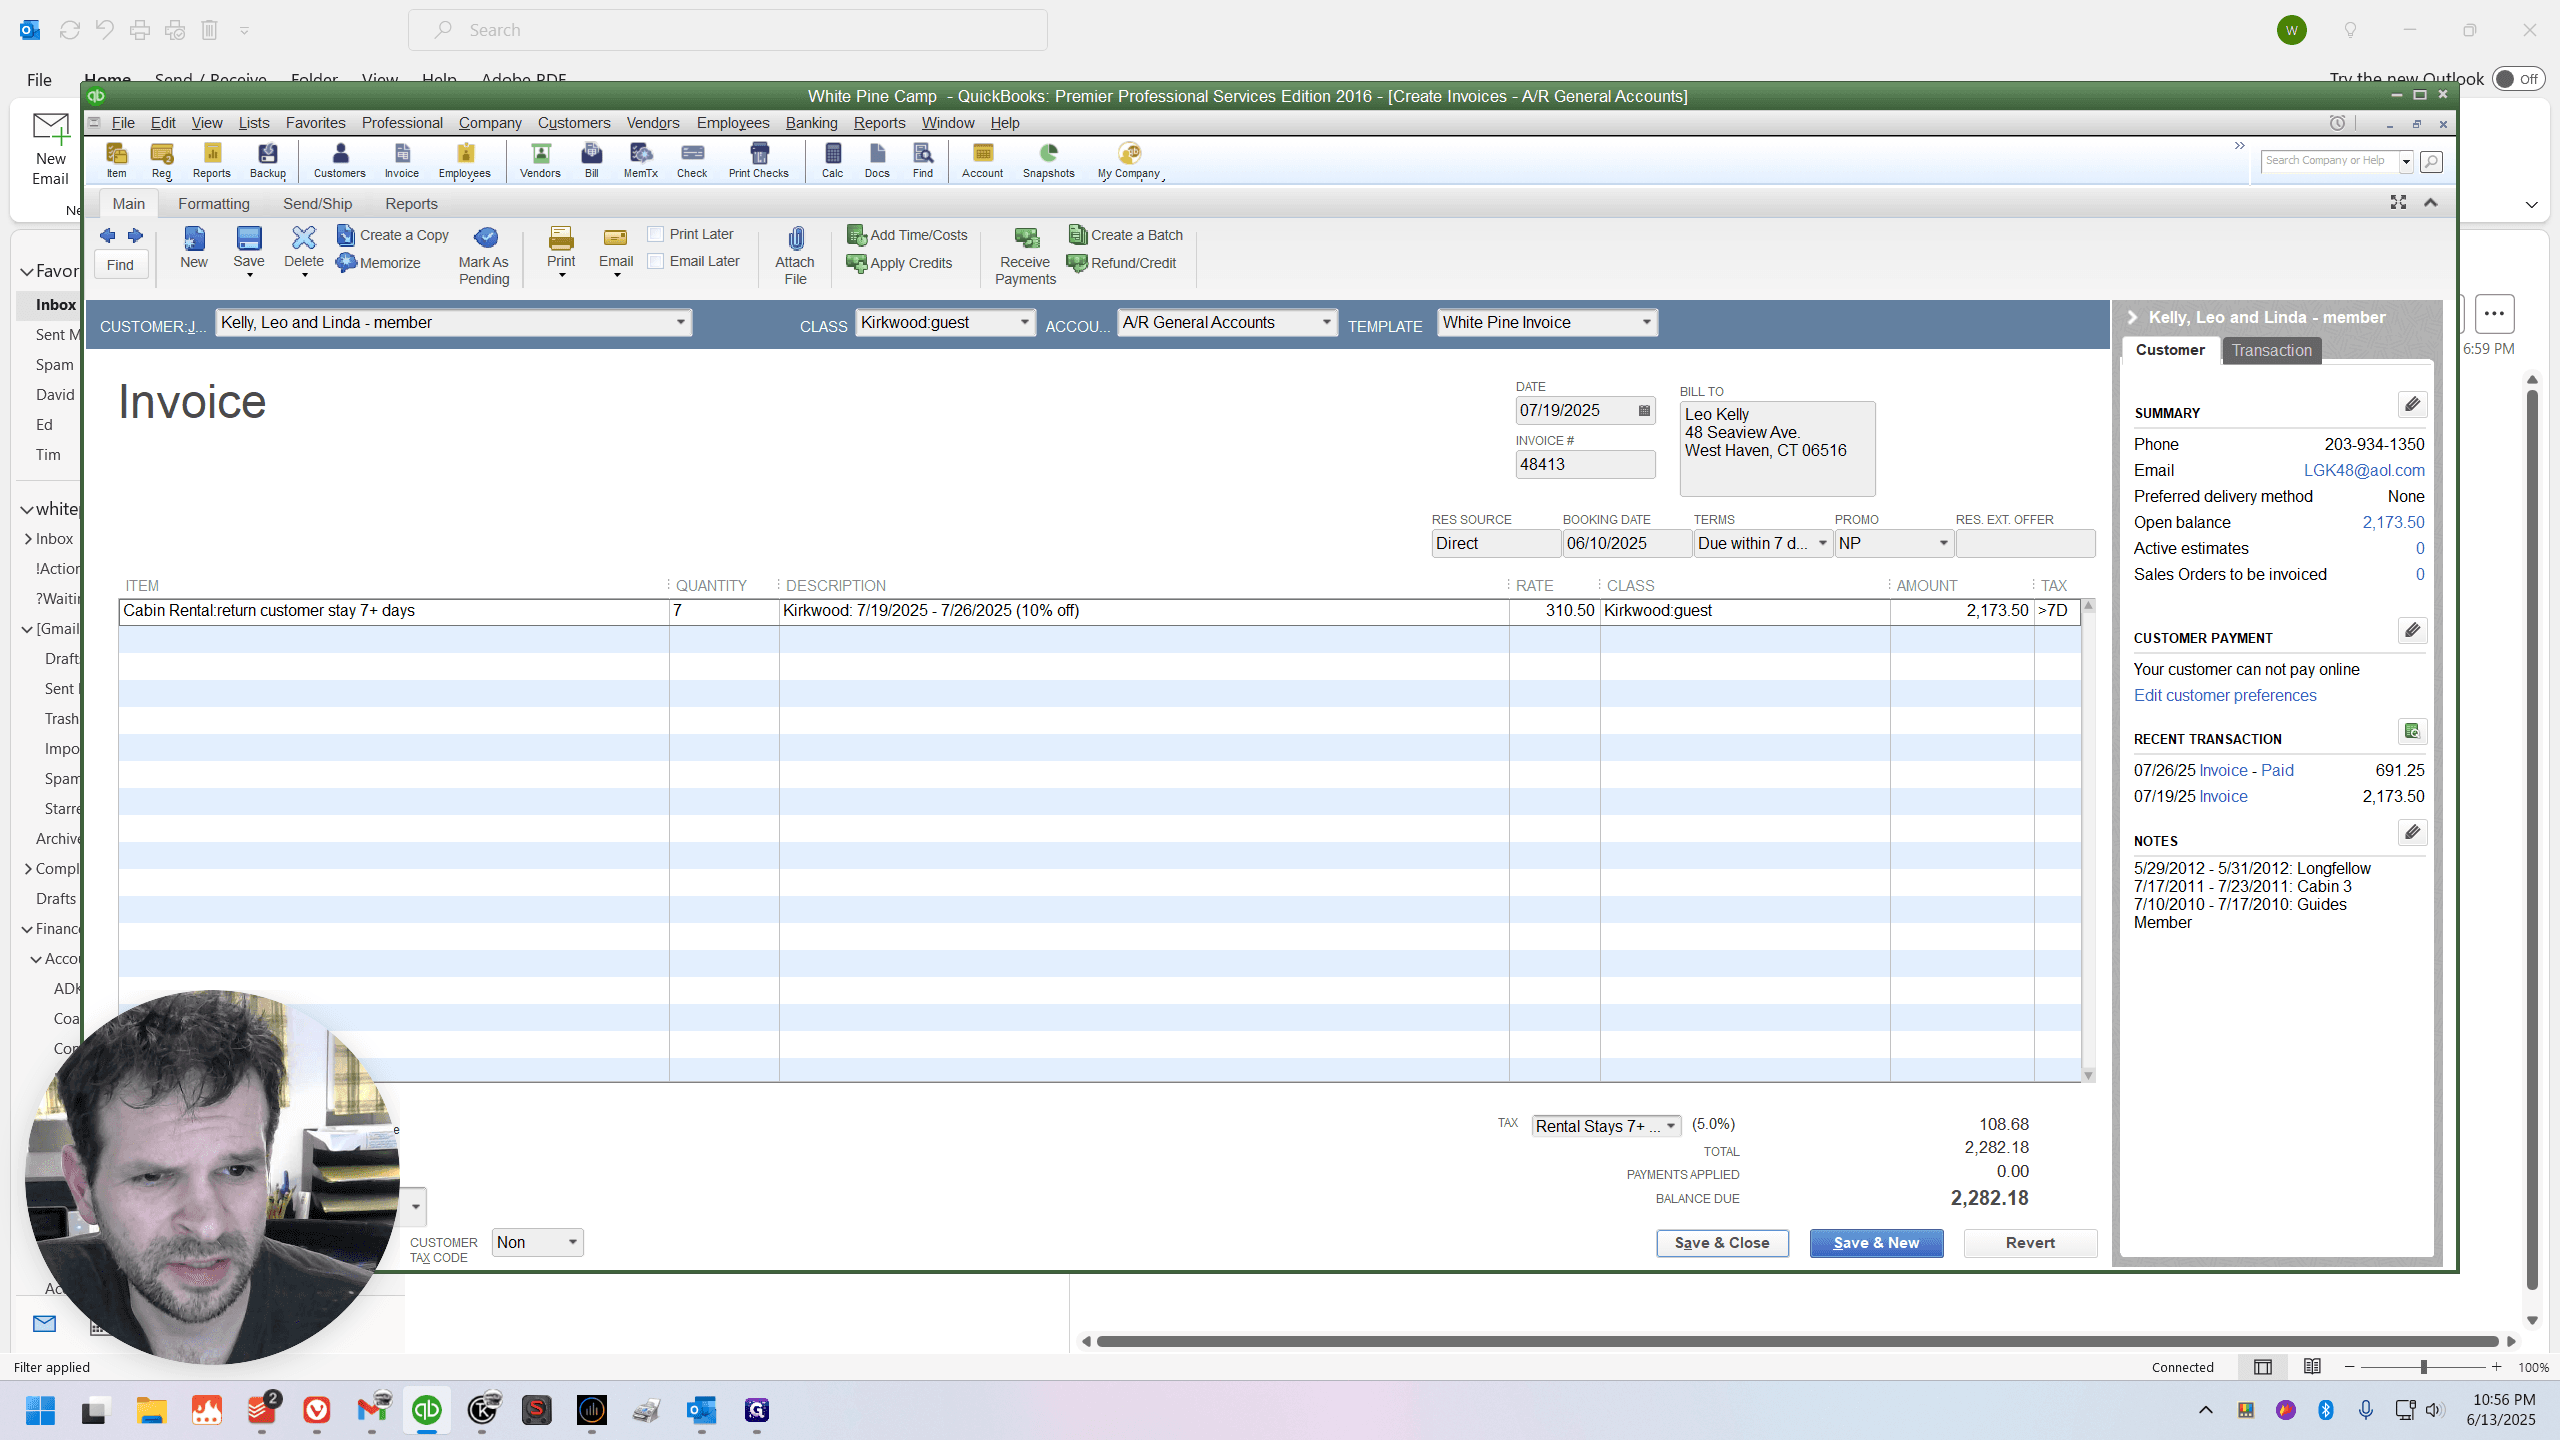The image size is (2560, 1440).
Task: Open the Bill toolbar icon
Action: pos(592,160)
